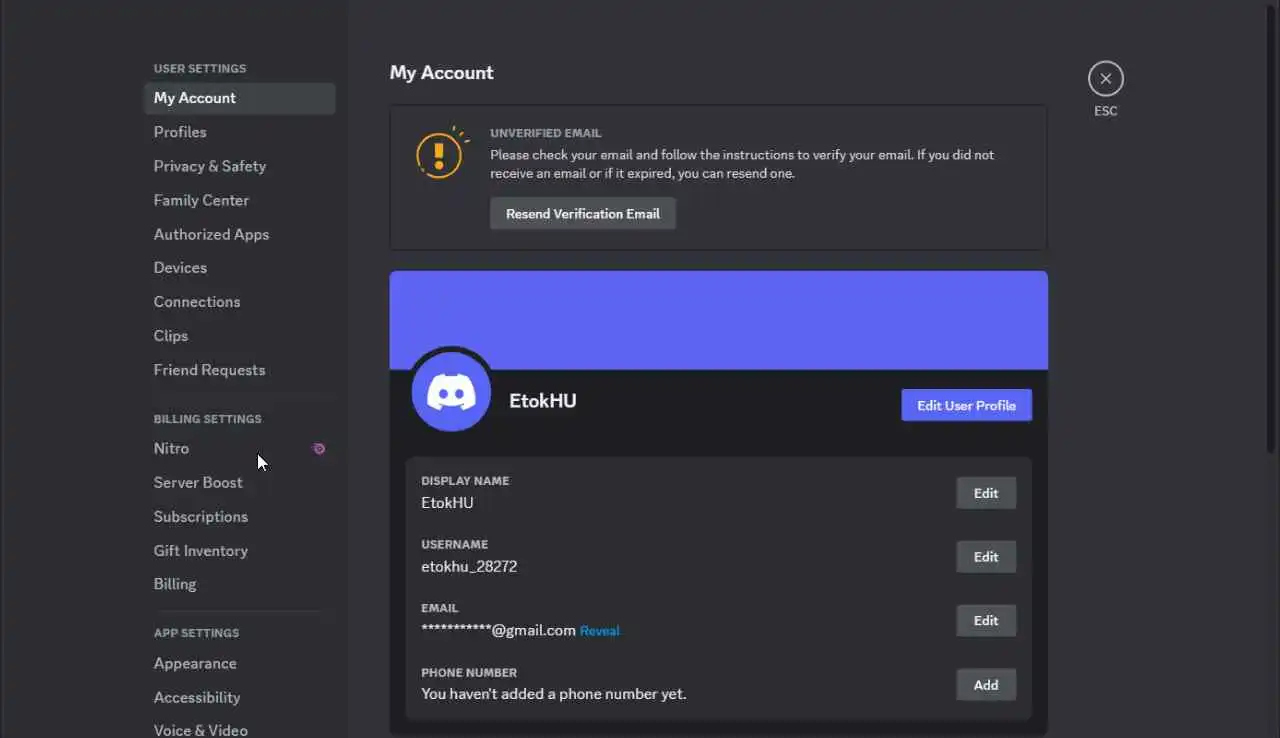Go to Privacy & Safety settings
Viewport: 1280px width, 738px height.
pos(240,166)
